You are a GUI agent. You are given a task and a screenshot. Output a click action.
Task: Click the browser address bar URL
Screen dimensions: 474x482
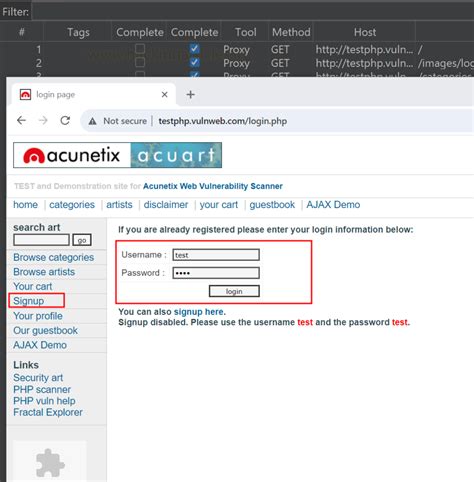click(x=223, y=121)
